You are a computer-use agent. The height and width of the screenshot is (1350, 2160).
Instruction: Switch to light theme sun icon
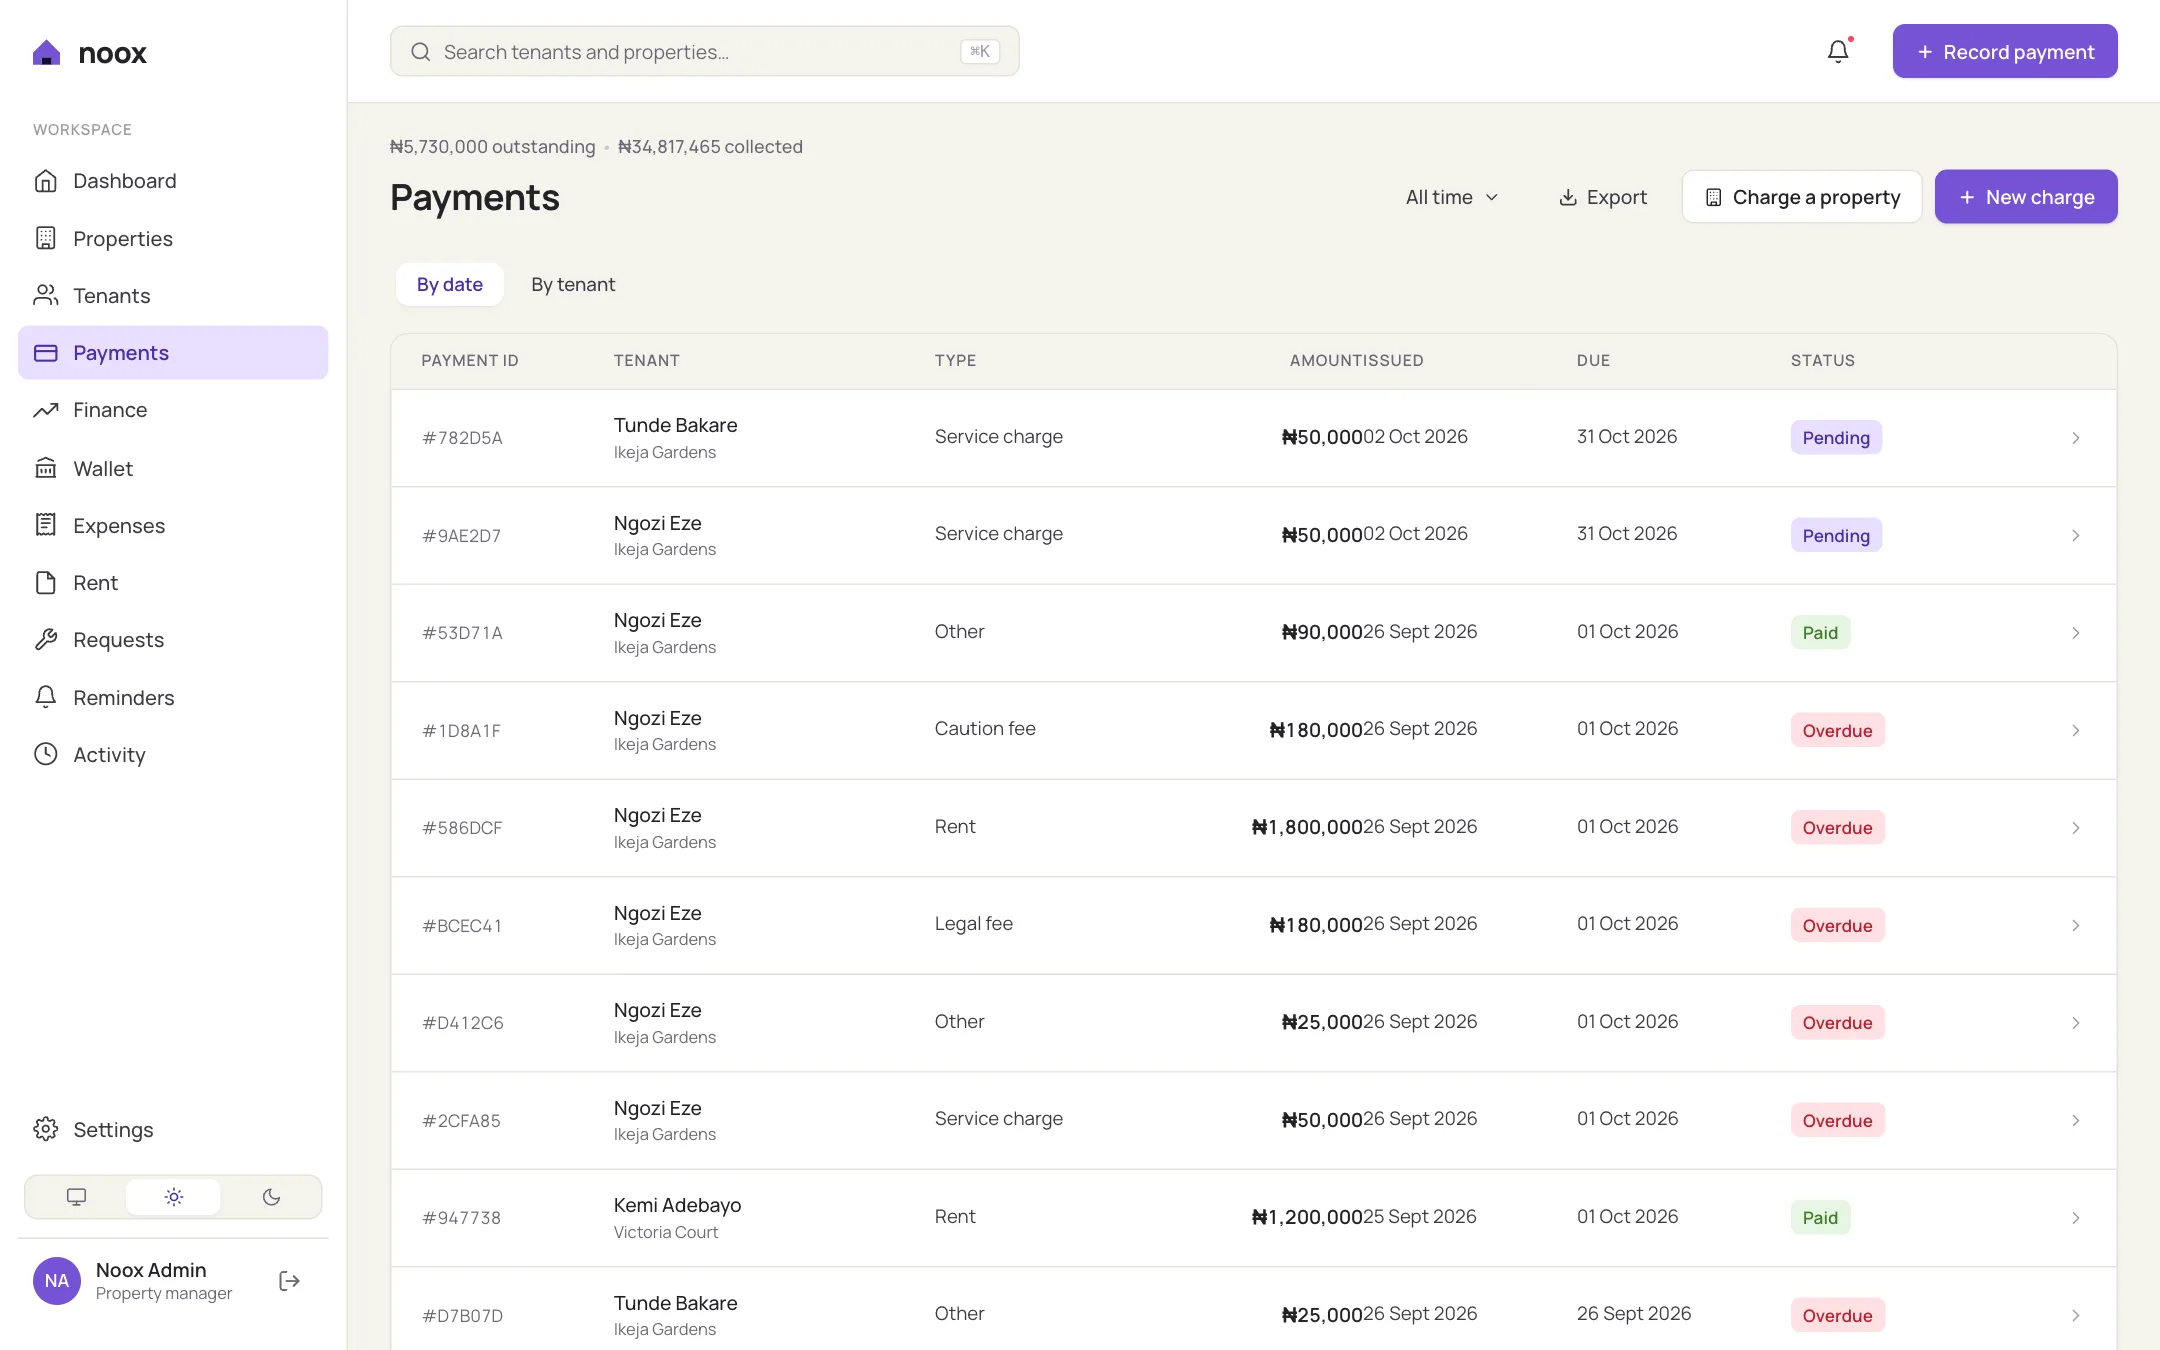click(x=174, y=1197)
